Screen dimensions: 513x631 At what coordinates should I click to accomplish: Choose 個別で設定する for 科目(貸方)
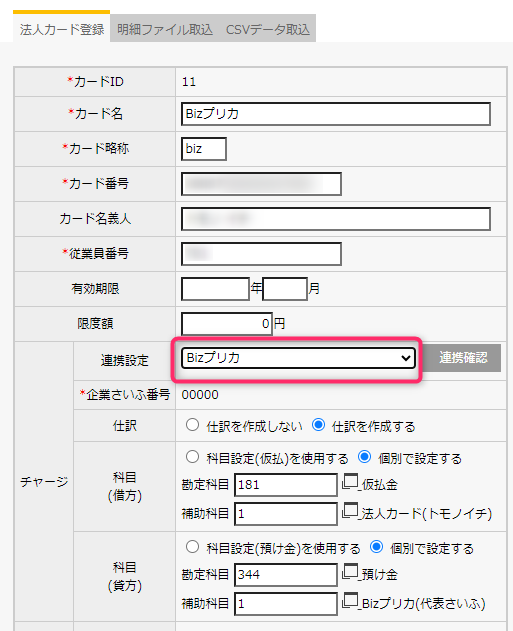pyautogui.click(x=376, y=547)
